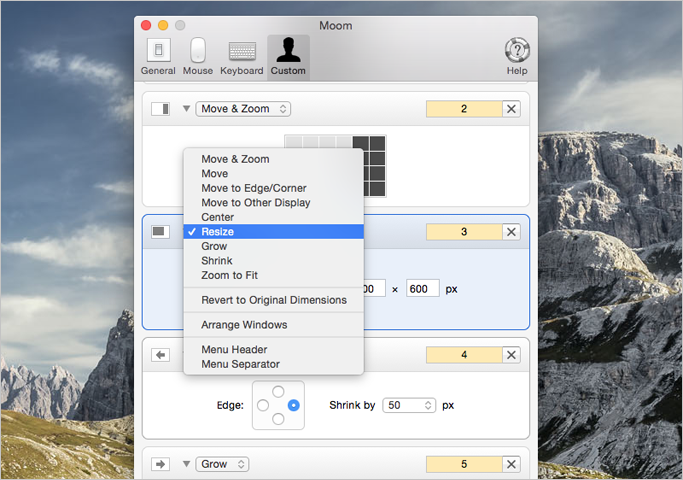The height and width of the screenshot is (480, 683).
Task: Click the shortcut field showing 2
Action: coord(464,109)
